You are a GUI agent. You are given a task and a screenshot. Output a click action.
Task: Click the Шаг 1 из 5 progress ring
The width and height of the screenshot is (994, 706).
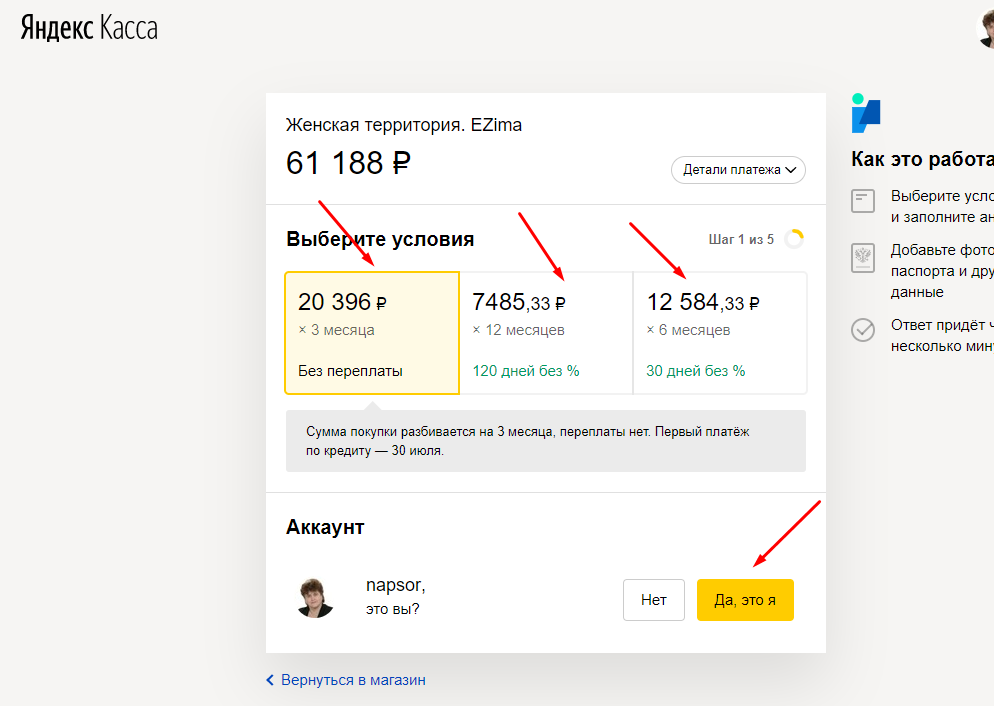click(794, 240)
